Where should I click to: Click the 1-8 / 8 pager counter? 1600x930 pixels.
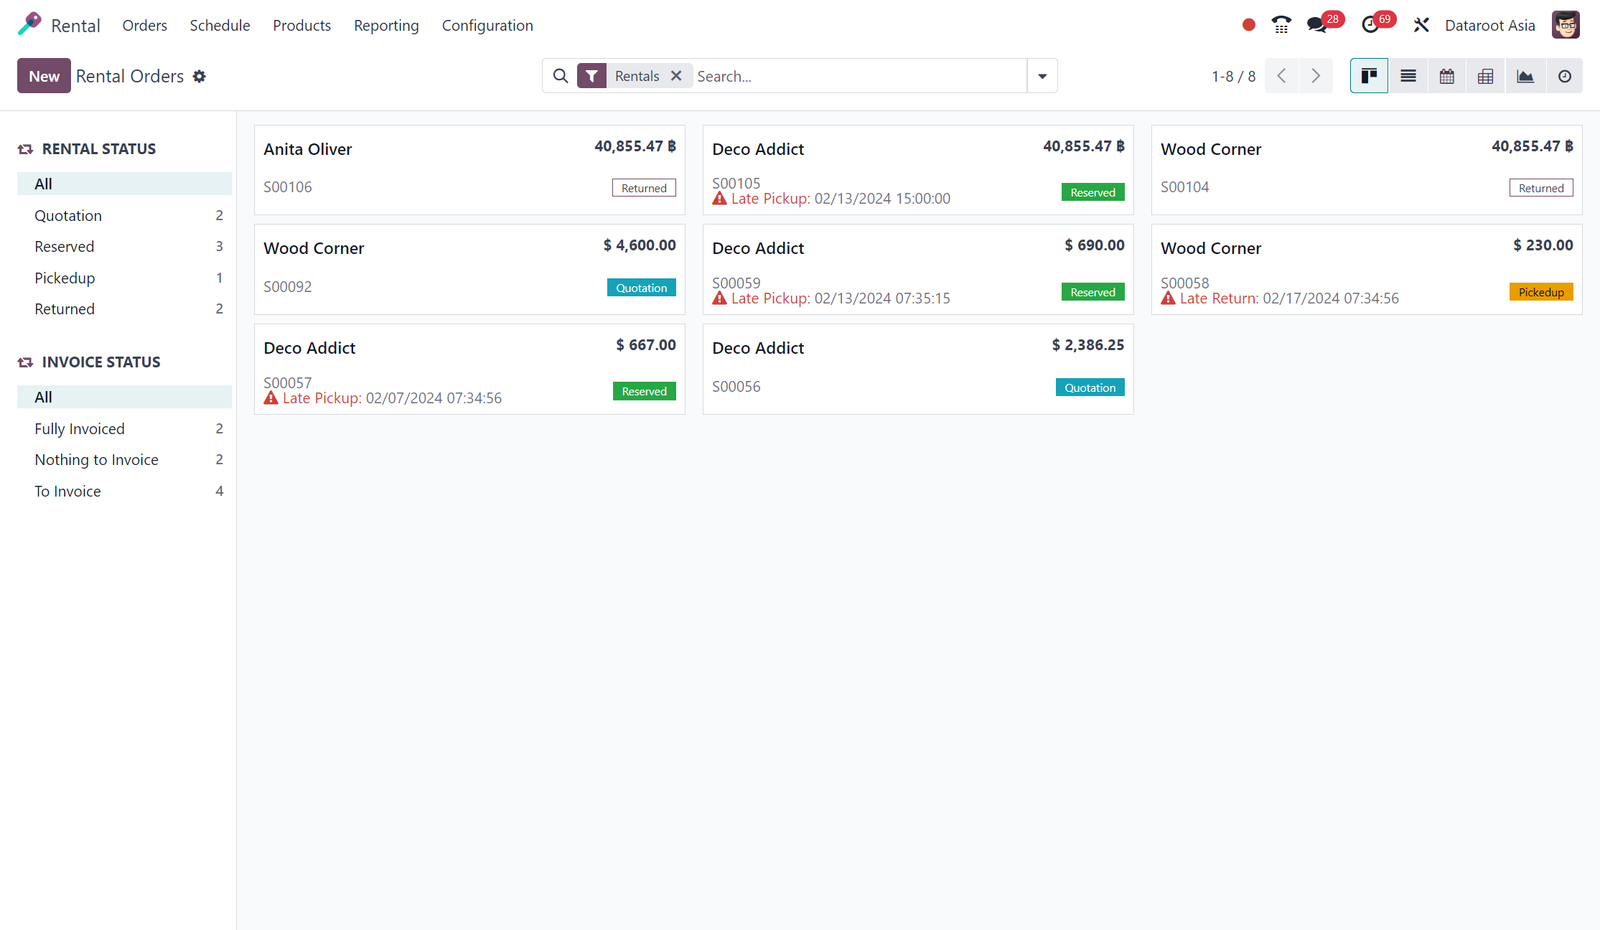[1233, 76]
